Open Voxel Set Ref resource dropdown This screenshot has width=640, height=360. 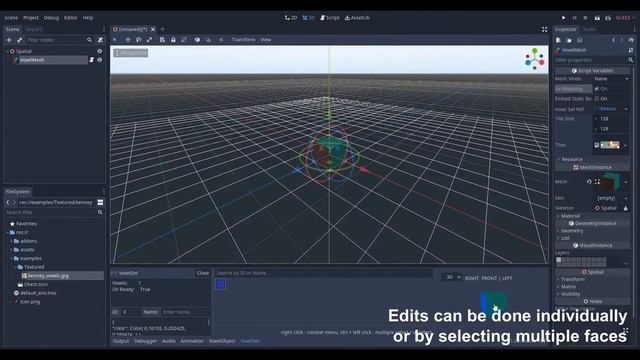click(x=626, y=109)
